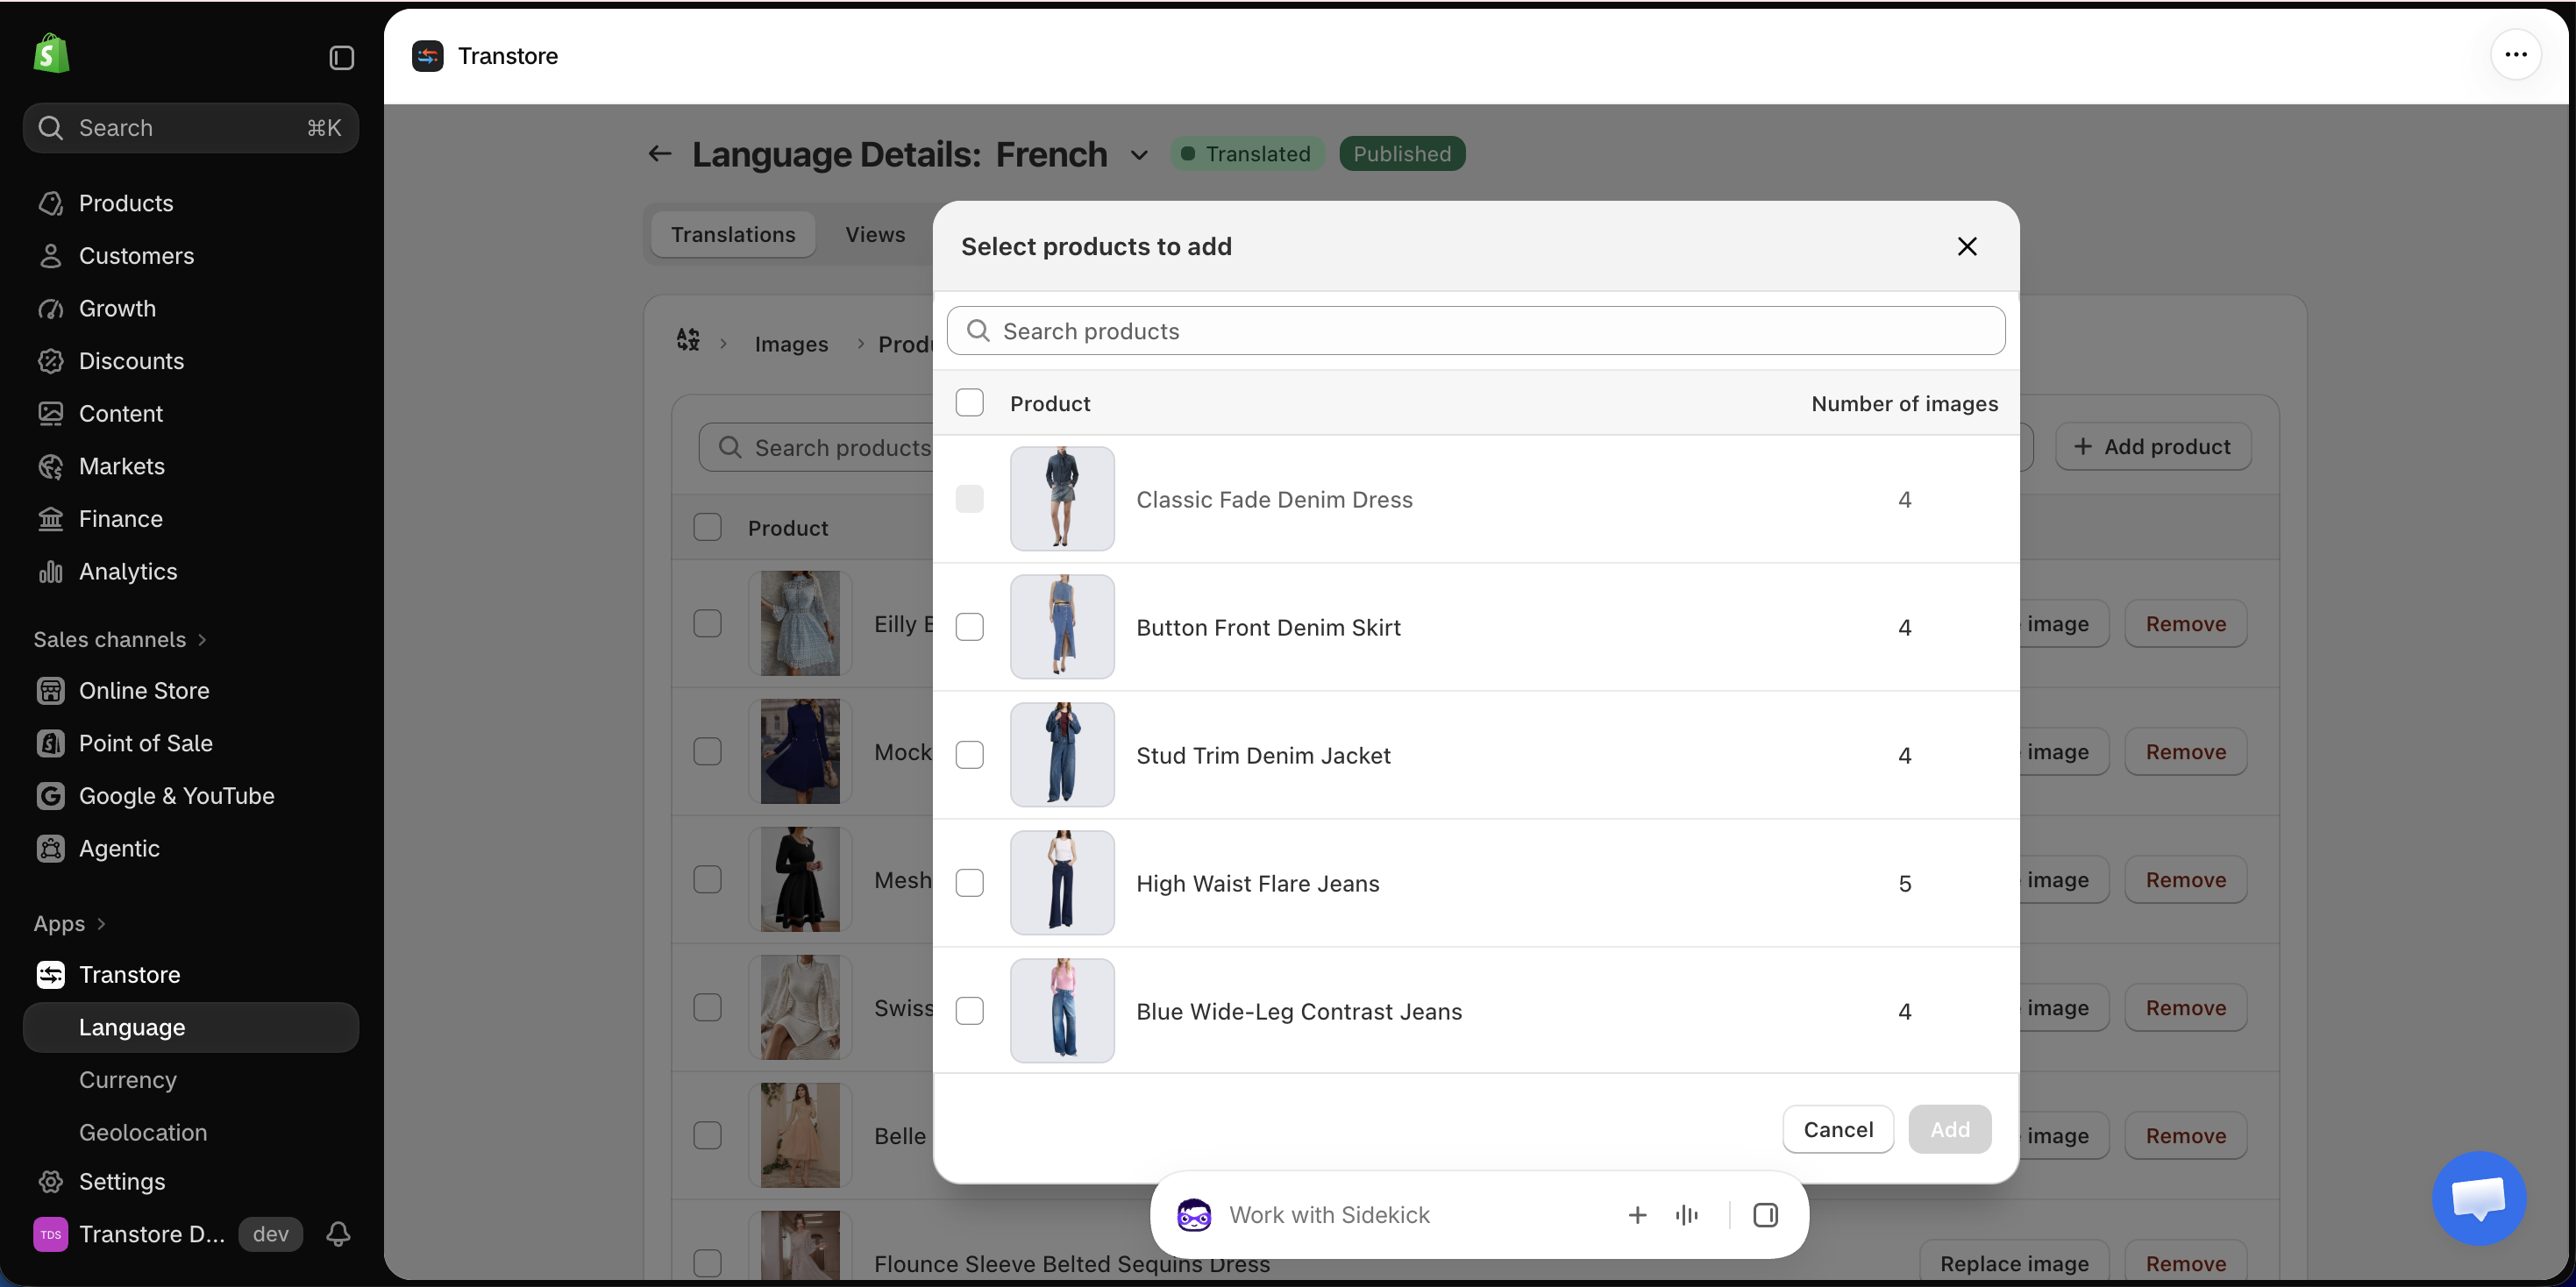The height and width of the screenshot is (1287, 2576).
Task: Click the Add button in the dialog
Action: click(1949, 1129)
